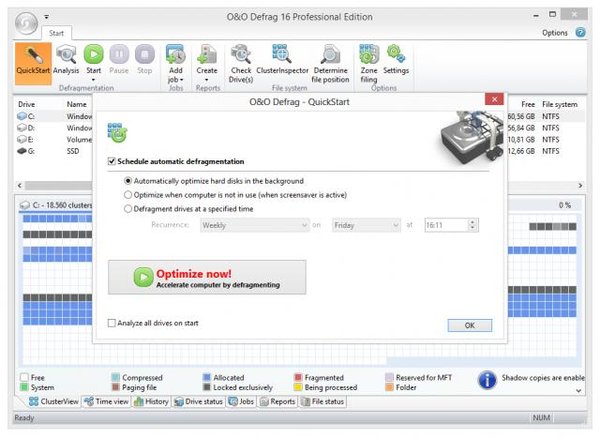Click the O&O application orb button
This screenshot has height=438, width=600.
[26, 23]
